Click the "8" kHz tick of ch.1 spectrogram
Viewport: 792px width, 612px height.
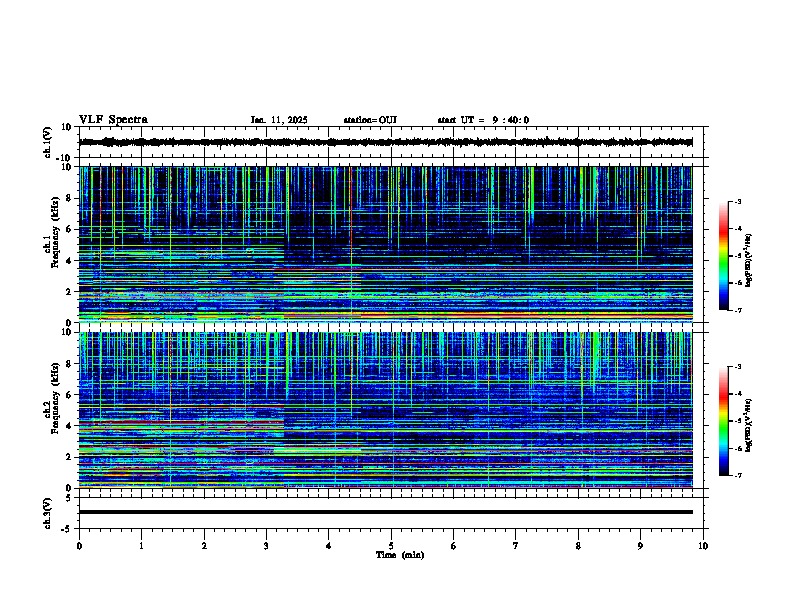pos(70,198)
